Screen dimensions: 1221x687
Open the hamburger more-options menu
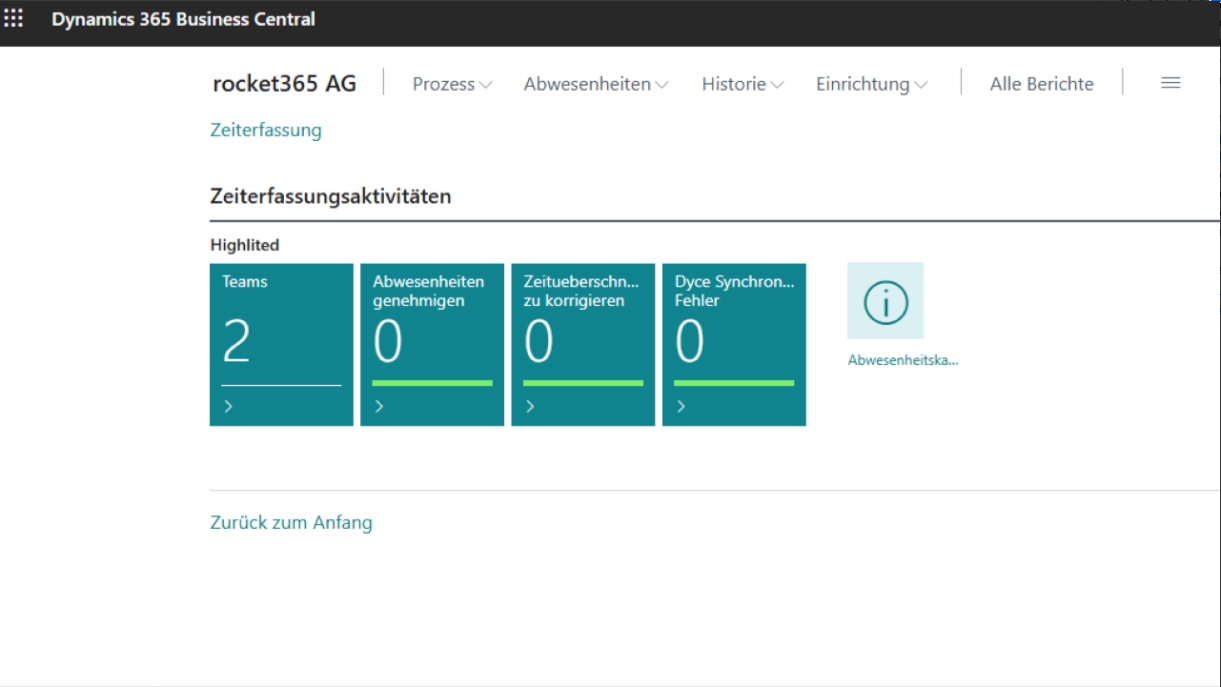1171,83
